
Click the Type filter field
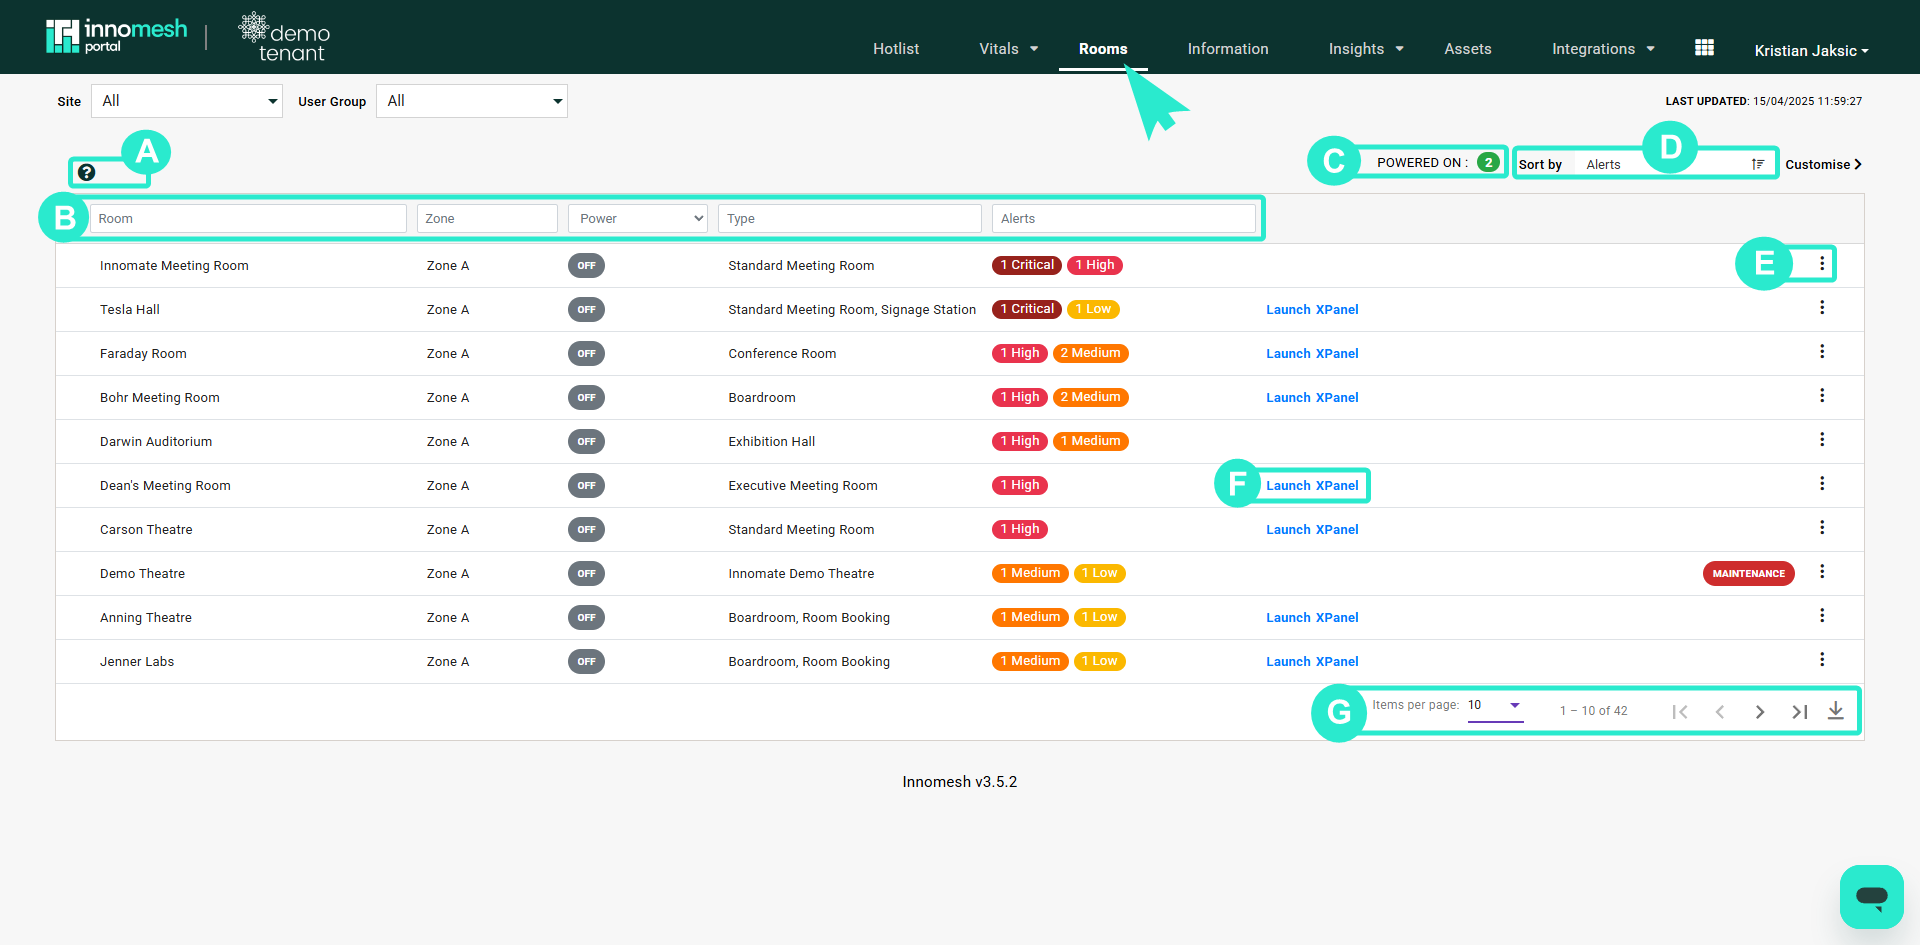[x=850, y=219]
